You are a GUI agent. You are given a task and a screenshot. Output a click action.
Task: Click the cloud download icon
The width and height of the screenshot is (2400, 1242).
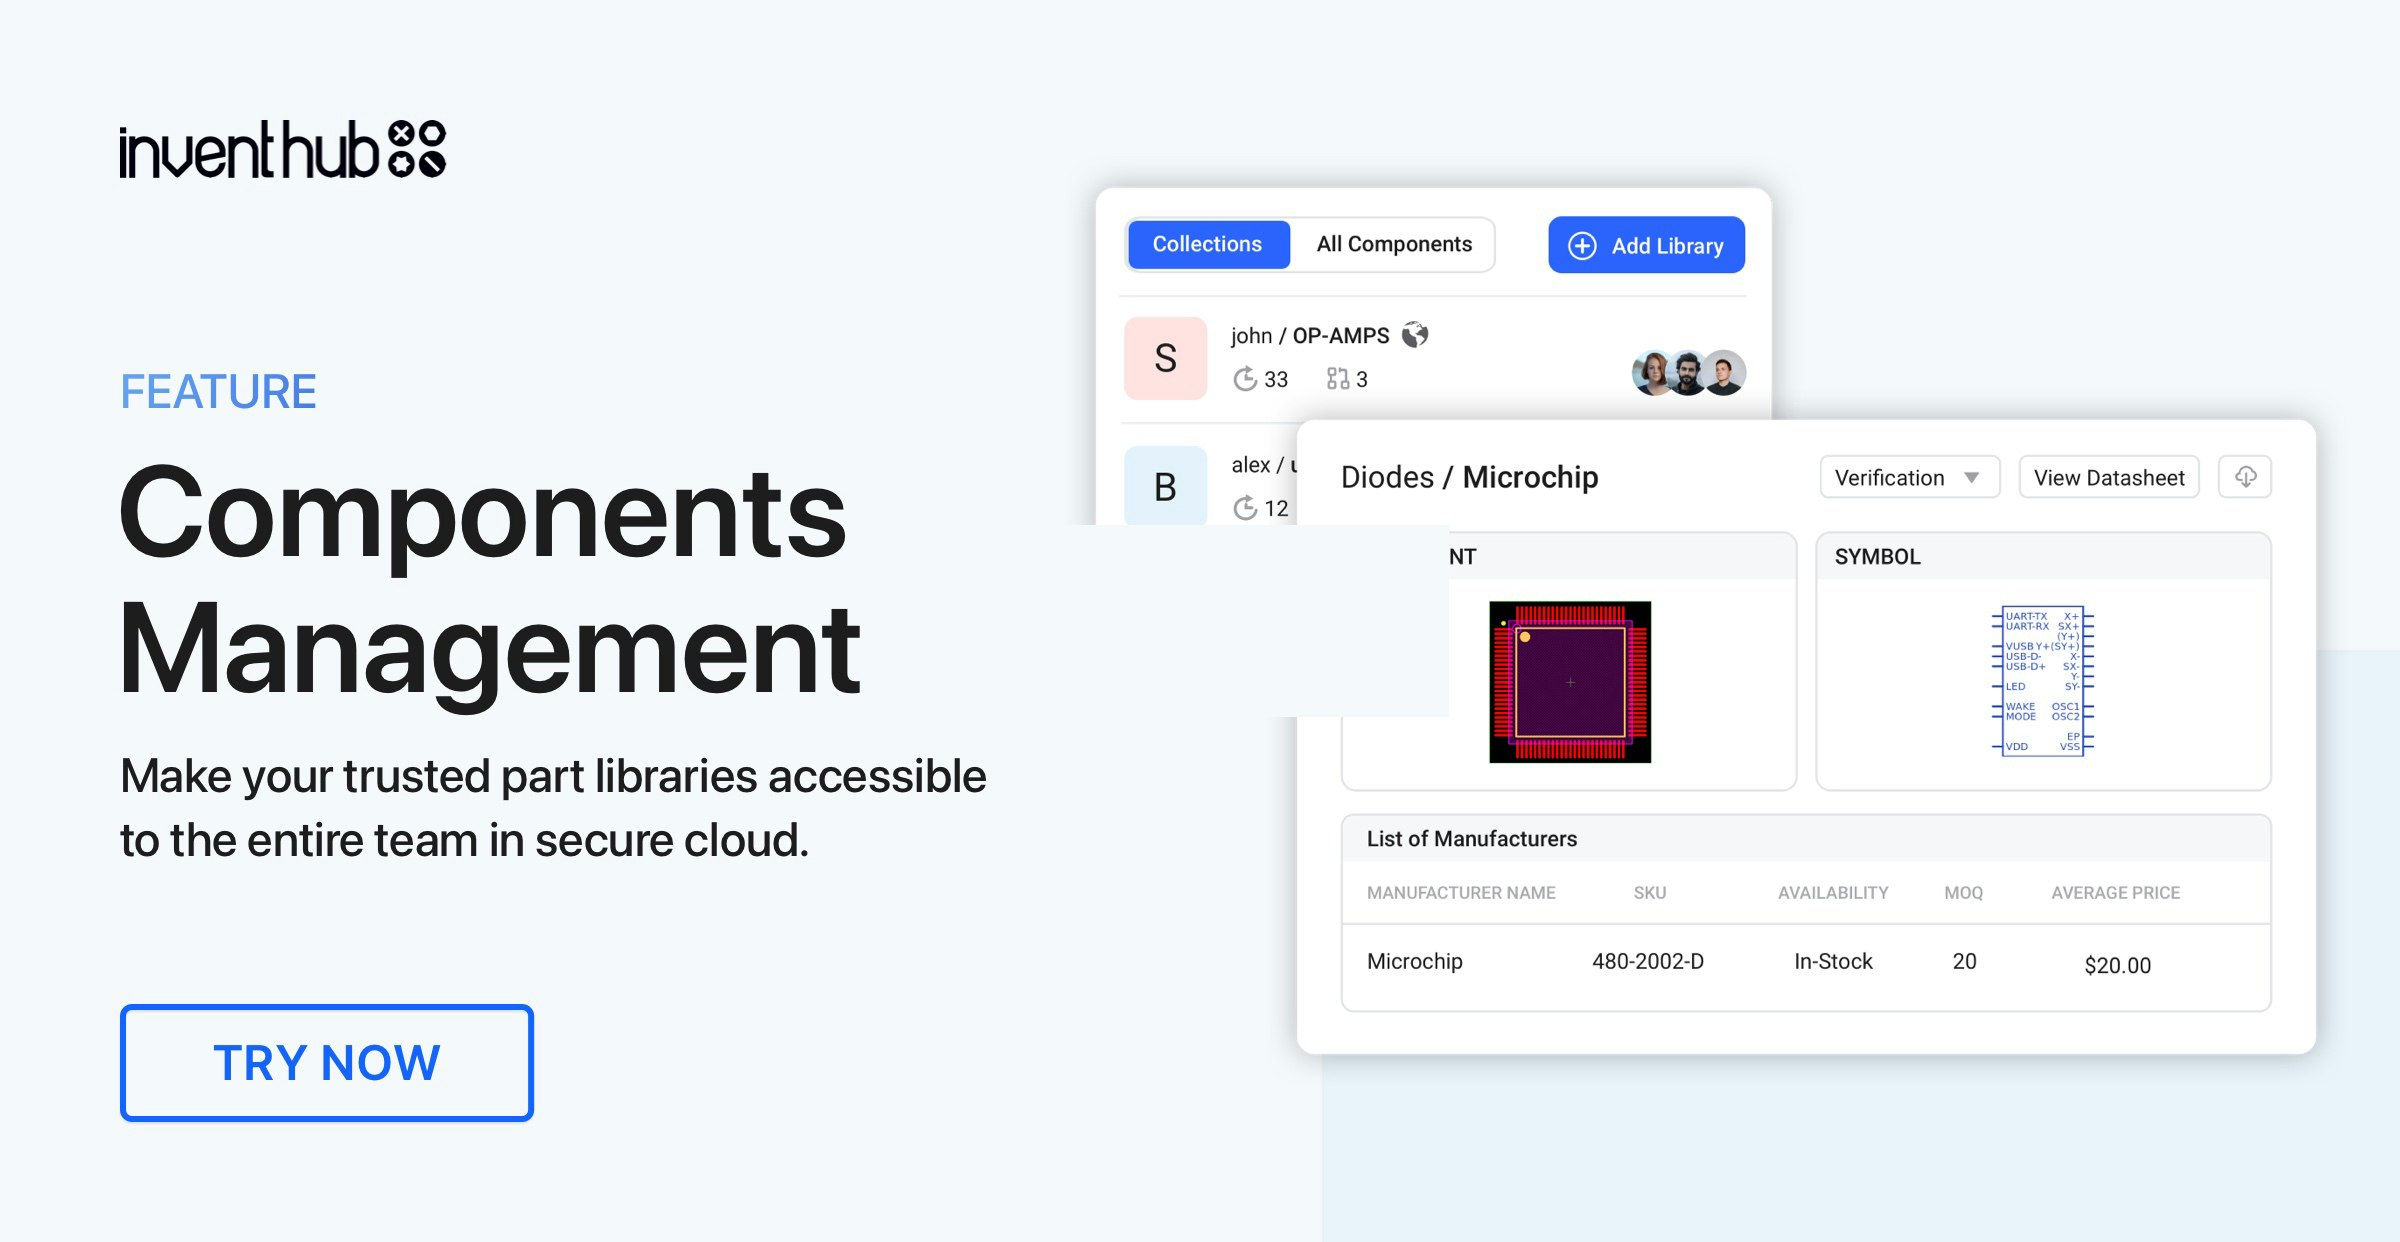coord(2245,477)
